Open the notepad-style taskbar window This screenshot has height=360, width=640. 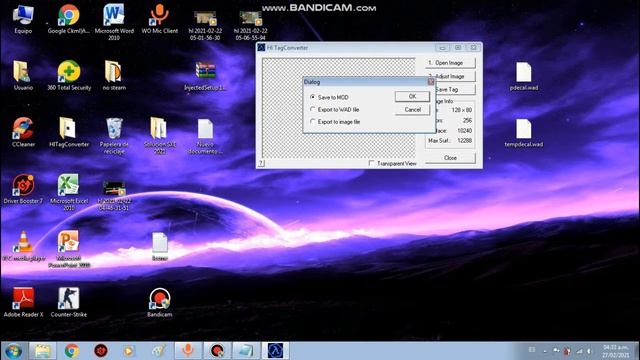(x=246, y=351)
